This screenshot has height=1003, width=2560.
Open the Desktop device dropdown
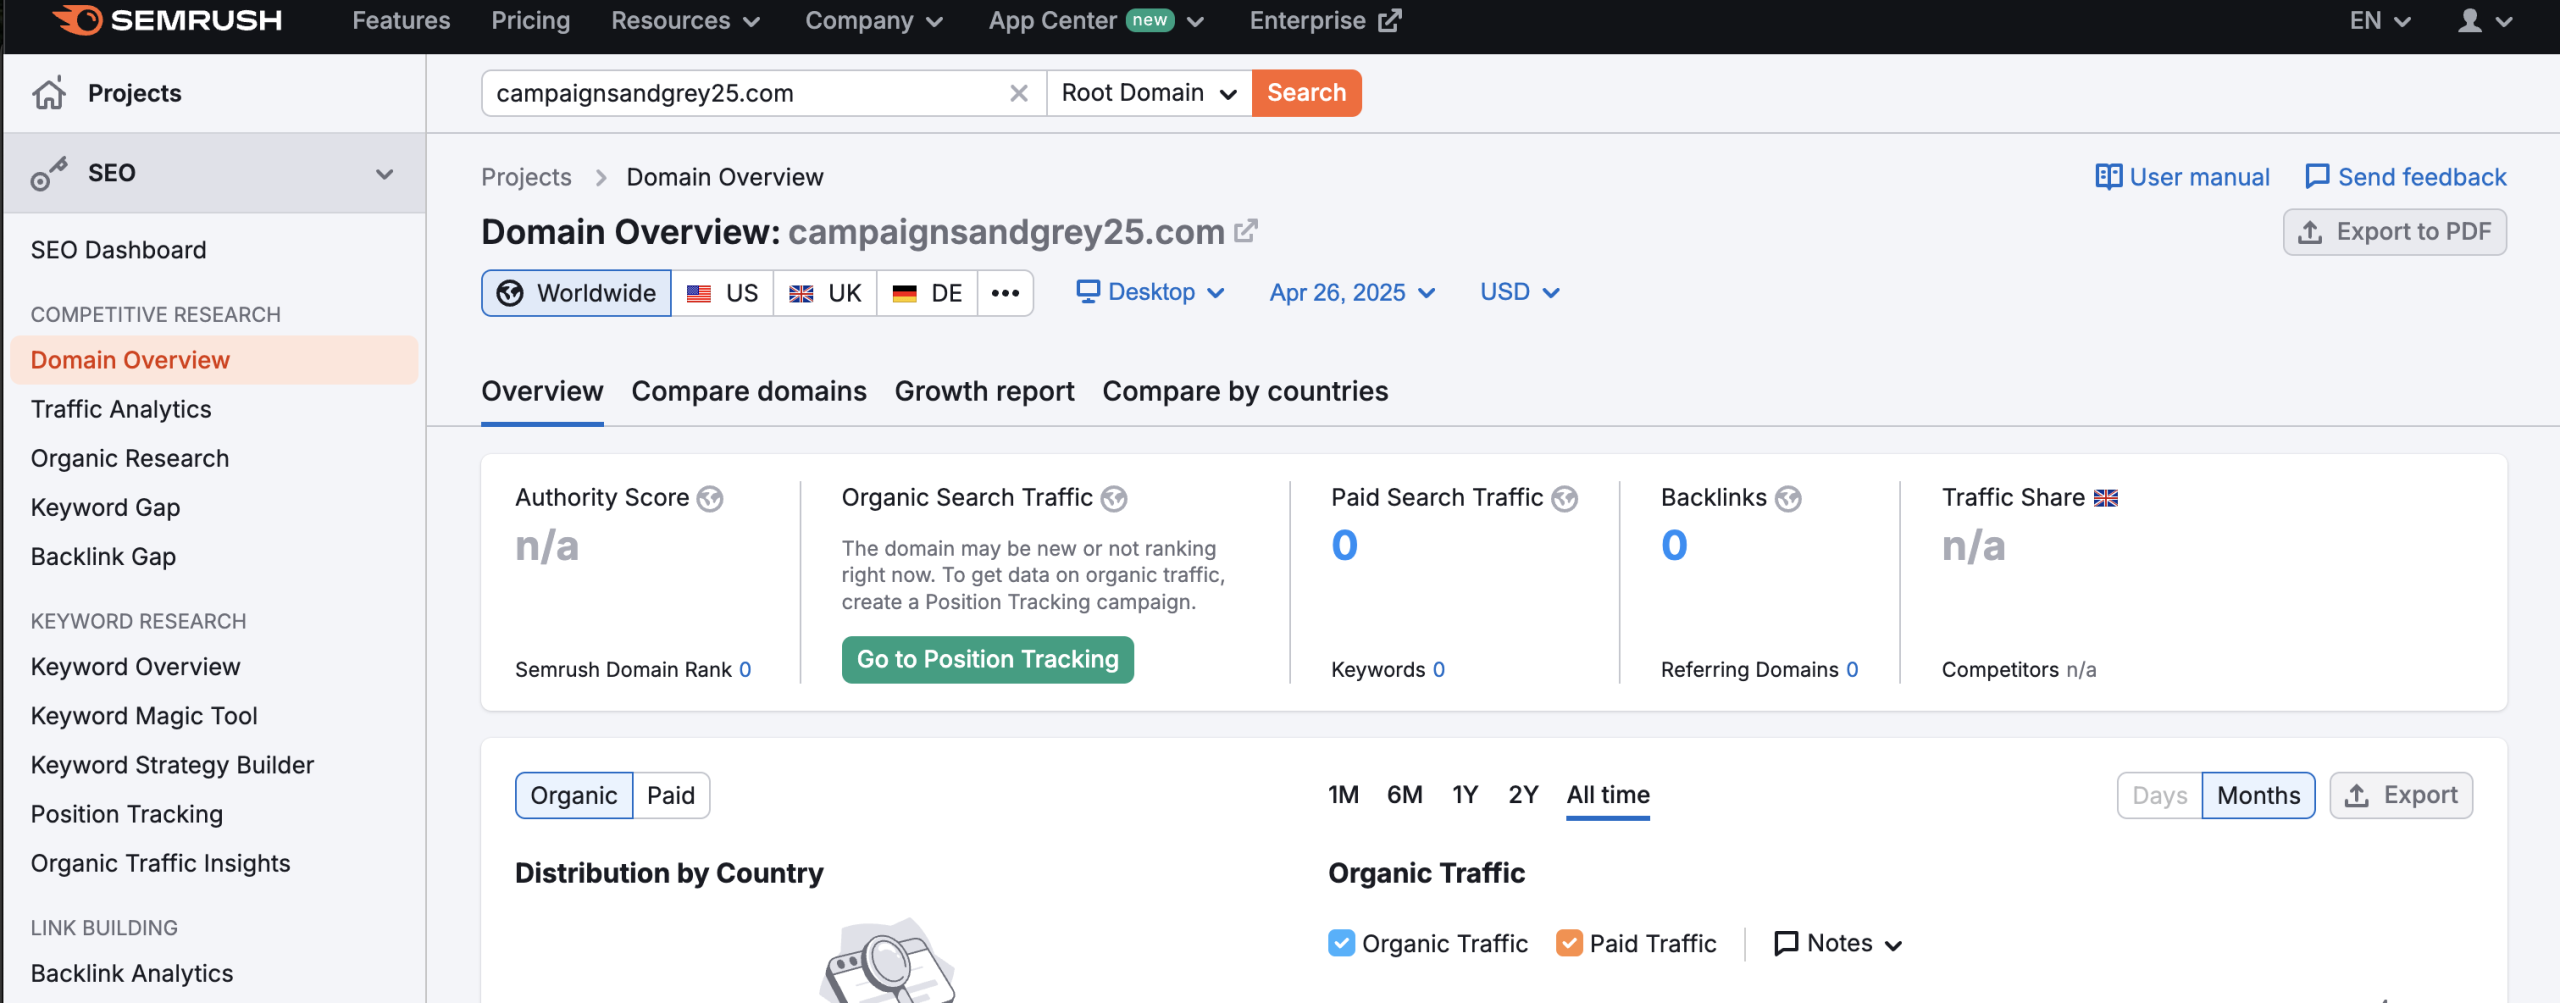click(1150, 292)
